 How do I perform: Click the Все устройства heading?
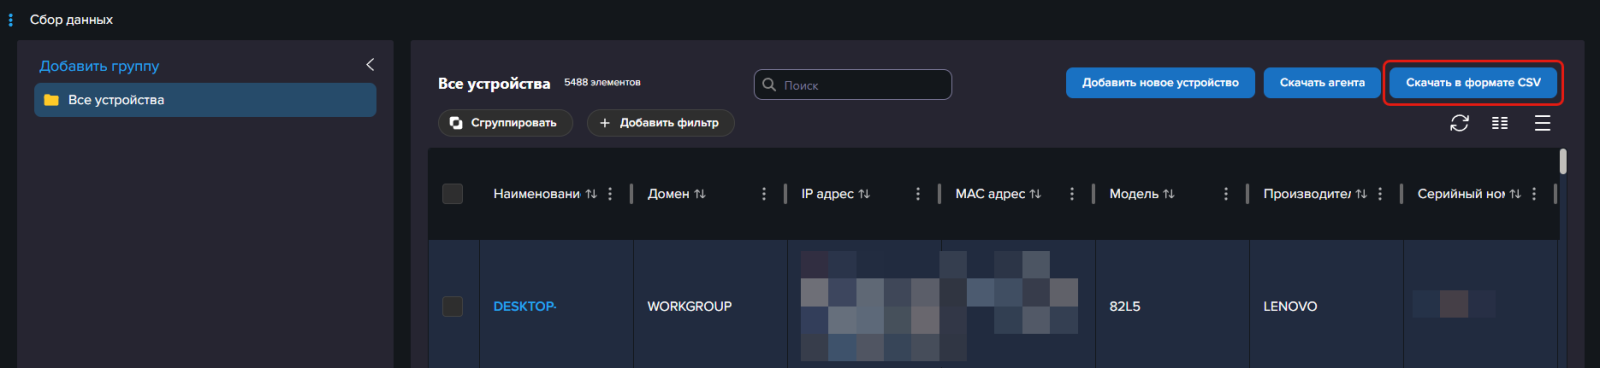point(494,84)
